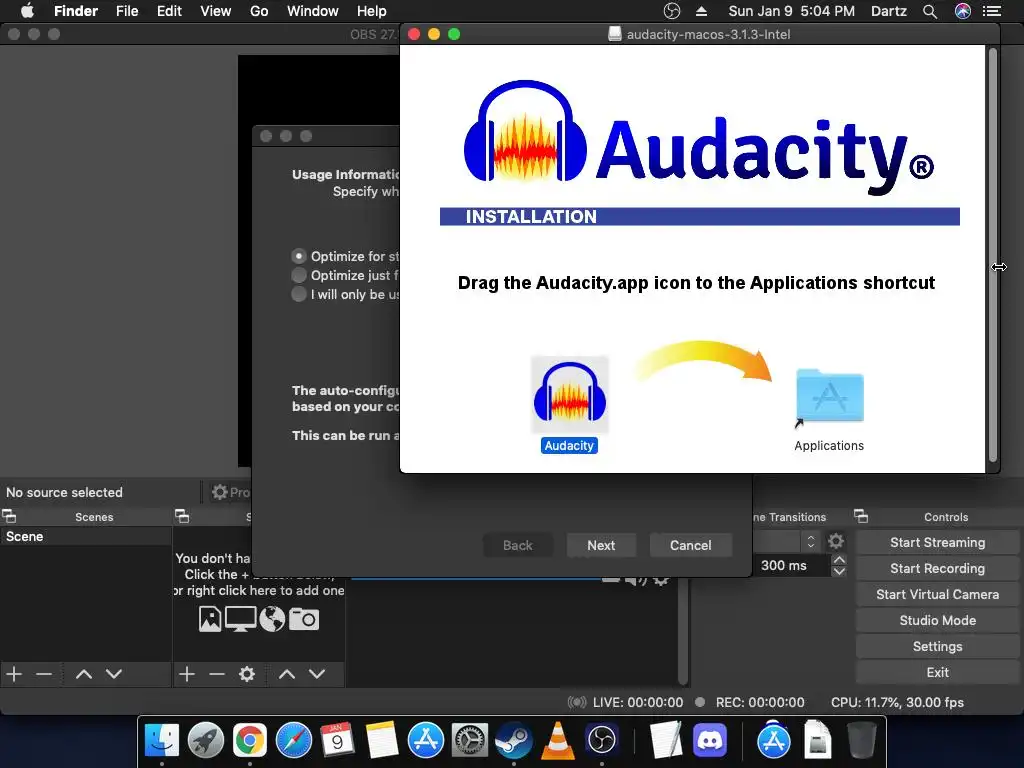Viewport: 1024px width, 768px height.
Task: Open the Window menu
Action: click(312, 11)
